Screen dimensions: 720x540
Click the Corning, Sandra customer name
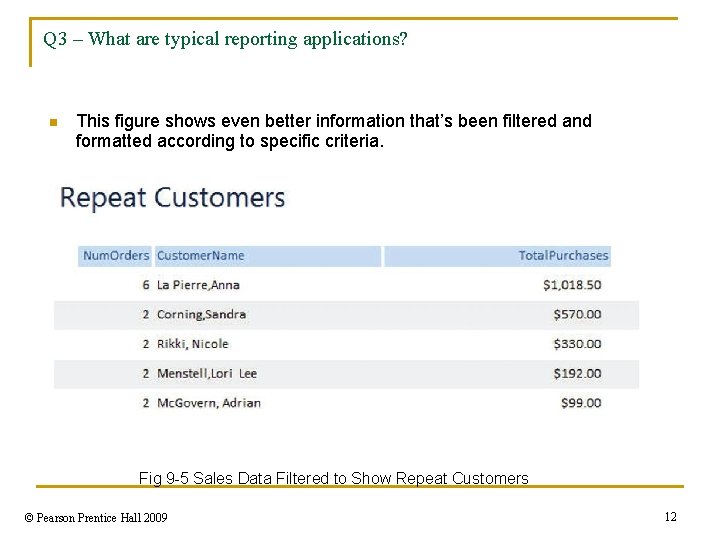click(x=201, y=314)
